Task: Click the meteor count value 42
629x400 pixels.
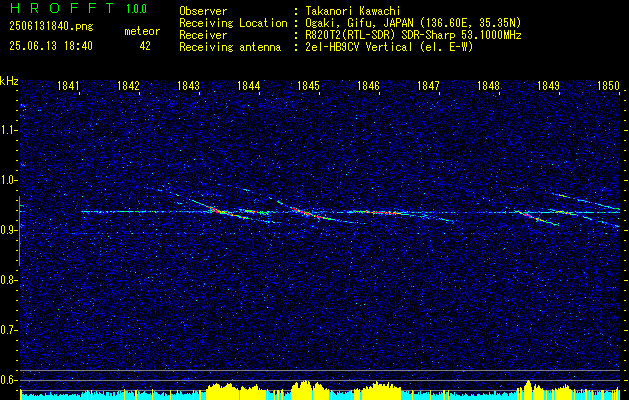Action: (x=145, y=46)
